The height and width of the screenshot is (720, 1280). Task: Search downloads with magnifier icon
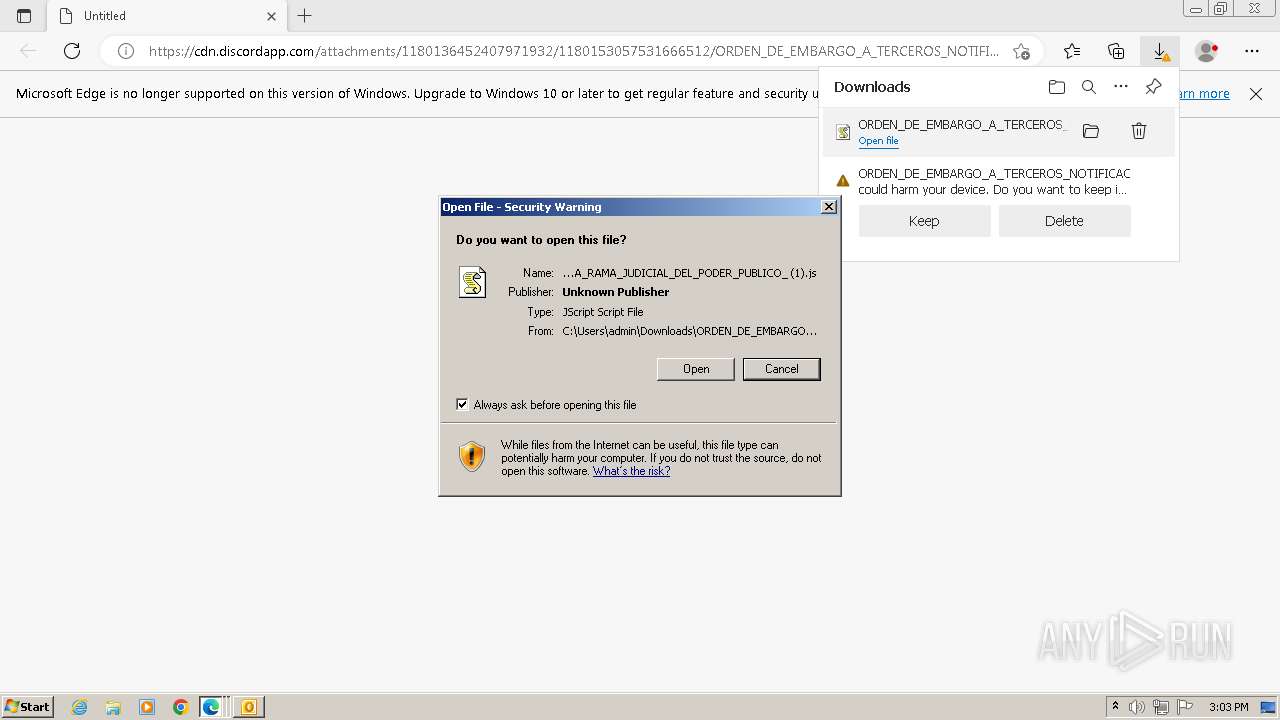pyautogui.click(x=1089, y=87)
